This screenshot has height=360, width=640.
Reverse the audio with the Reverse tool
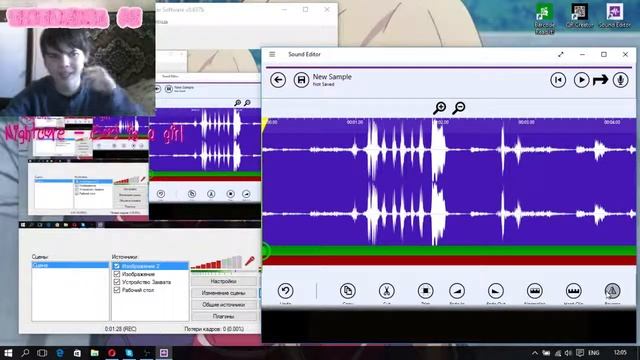coord(612,291)
